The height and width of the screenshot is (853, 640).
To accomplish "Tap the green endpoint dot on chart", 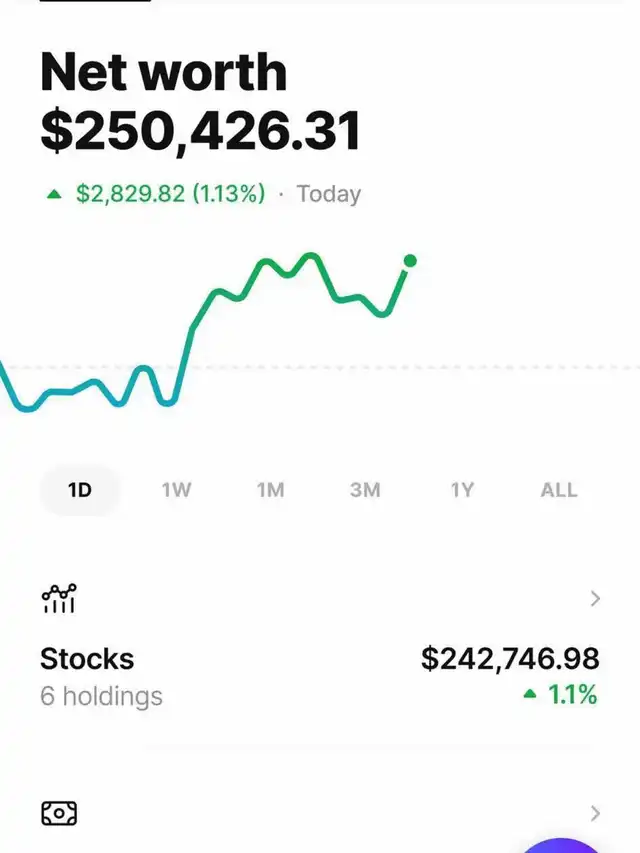I will coord(409,261).
